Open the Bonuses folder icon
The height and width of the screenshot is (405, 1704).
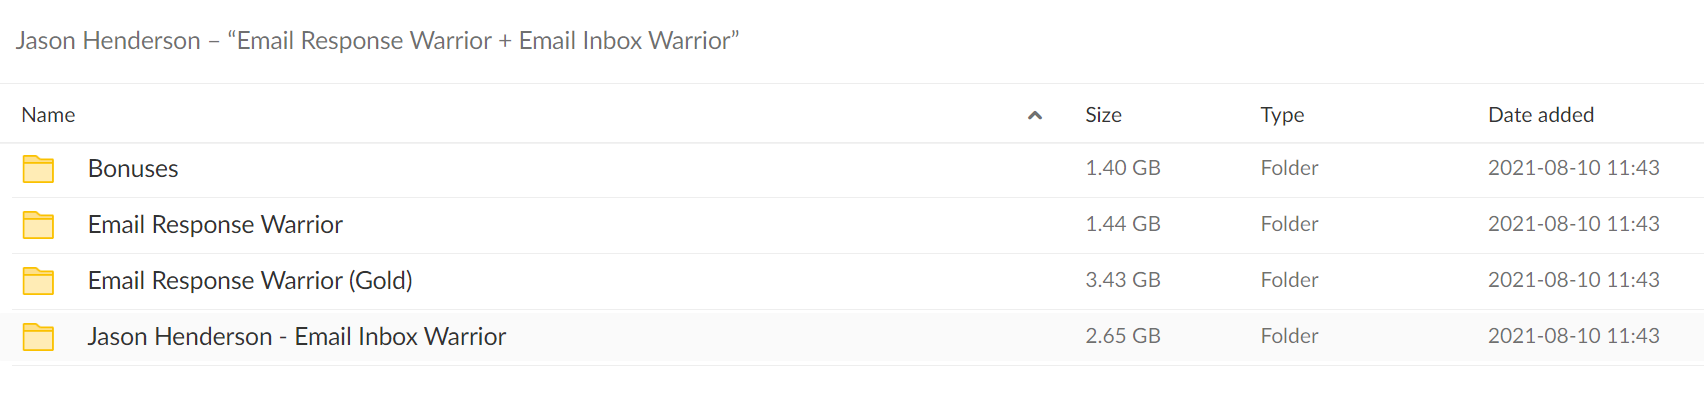pos(38,169)
